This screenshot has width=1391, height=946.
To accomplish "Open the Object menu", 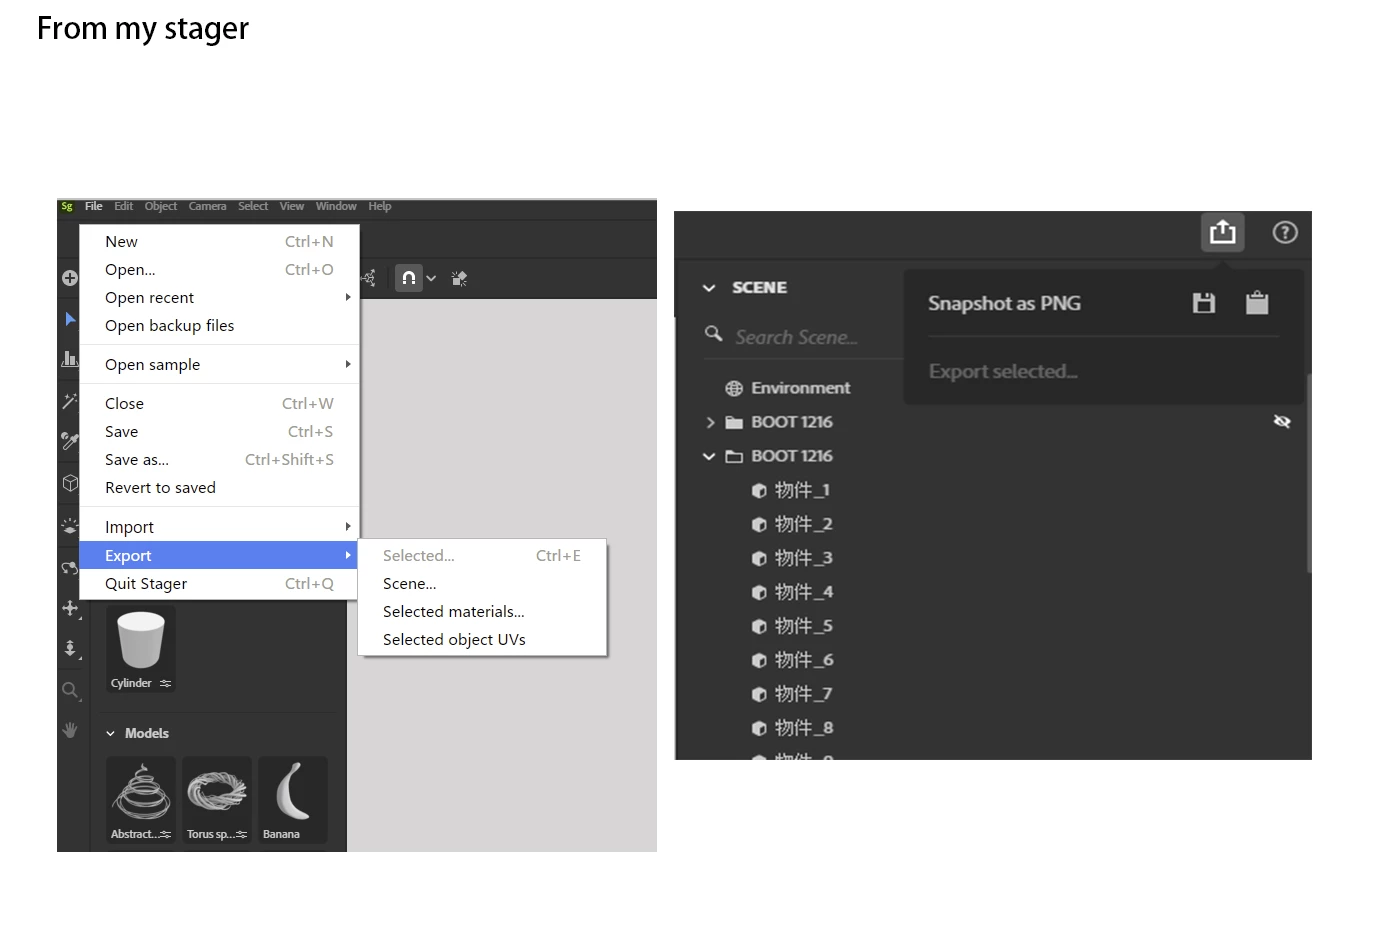I will point(161,207).
